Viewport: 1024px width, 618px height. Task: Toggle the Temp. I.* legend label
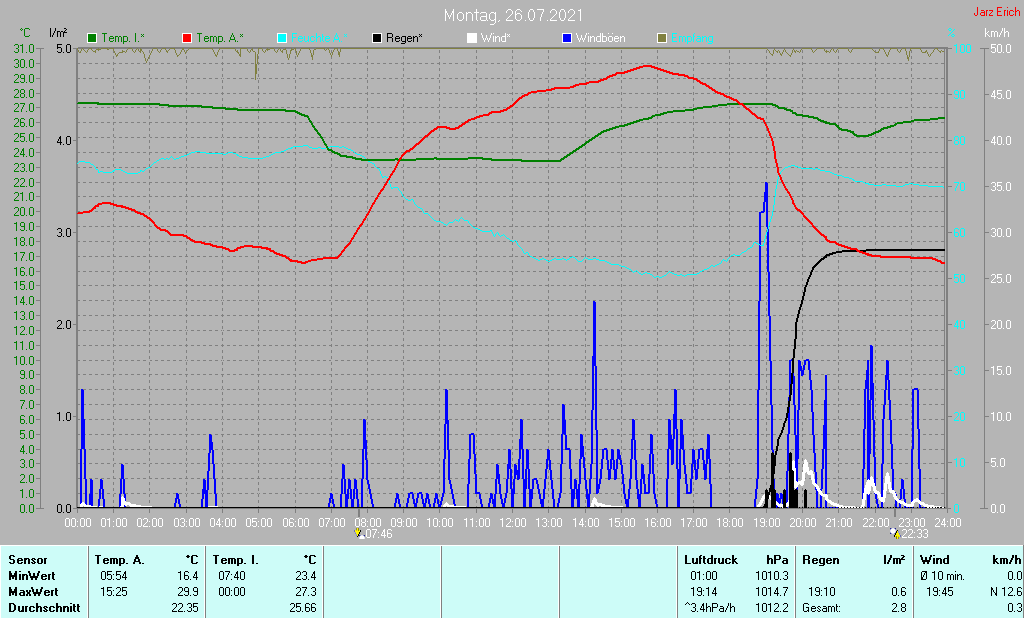[x=122, y=38]
